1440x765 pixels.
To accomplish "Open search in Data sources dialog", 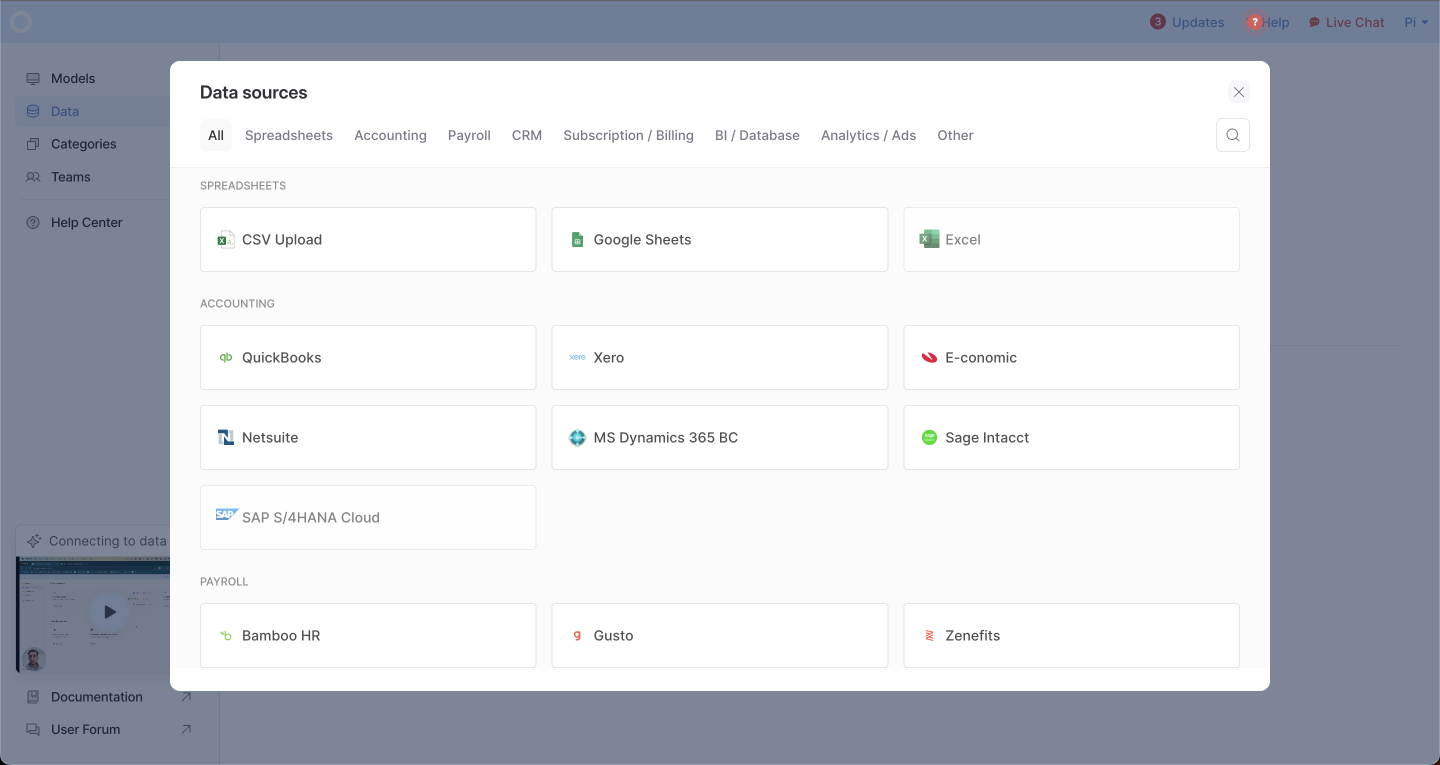I will (x=1233, y=135).
